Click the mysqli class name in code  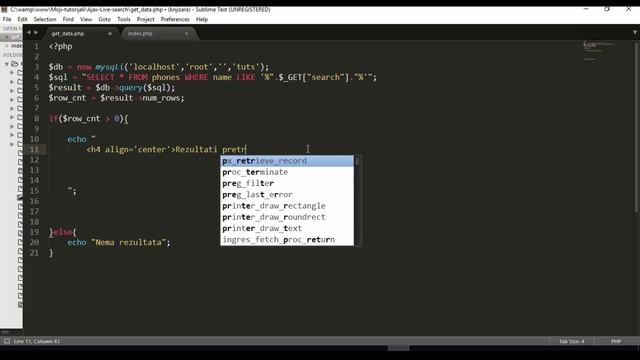(109, 67)
